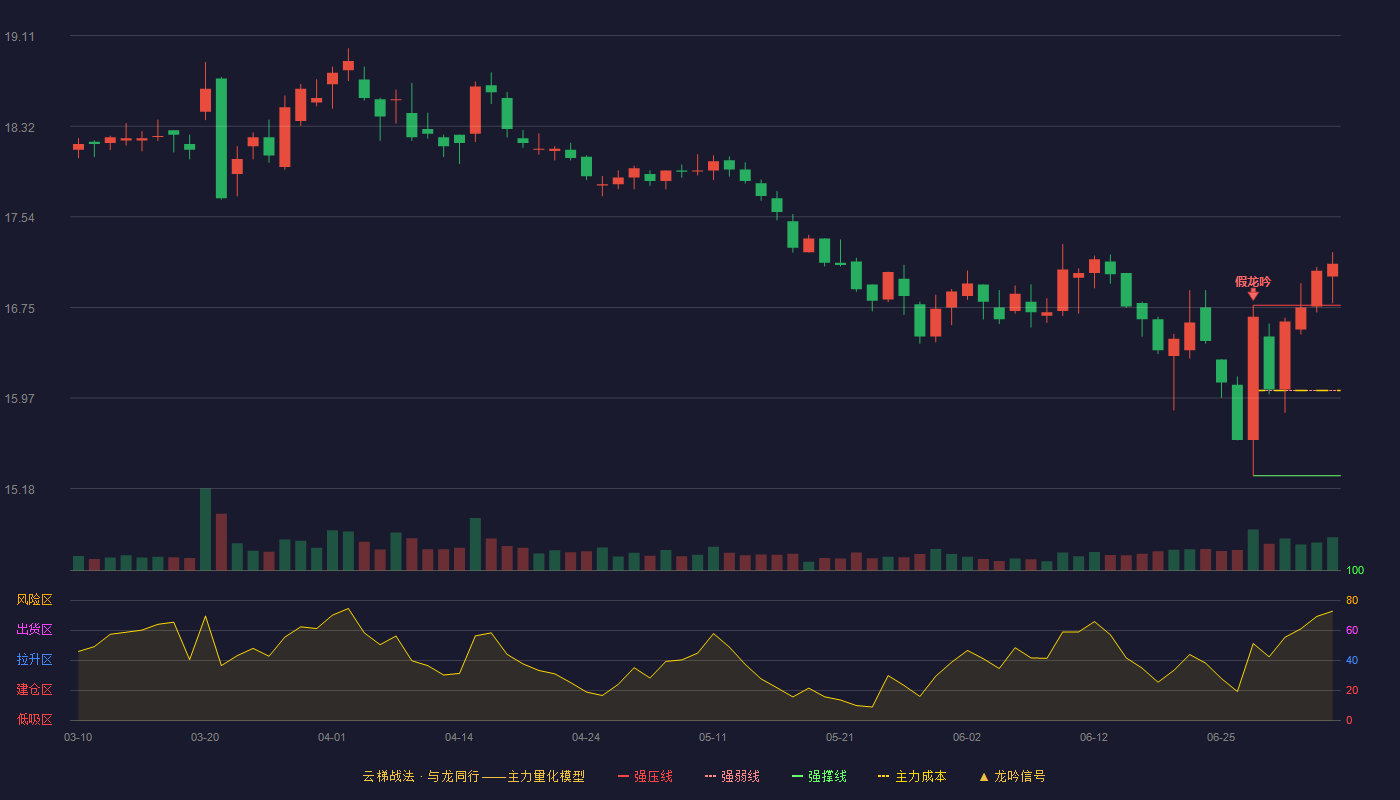Click the 05-11 date label
The height and width of the screenshot is (800, 1400).
pyautogui.click(x=713, y=737)
